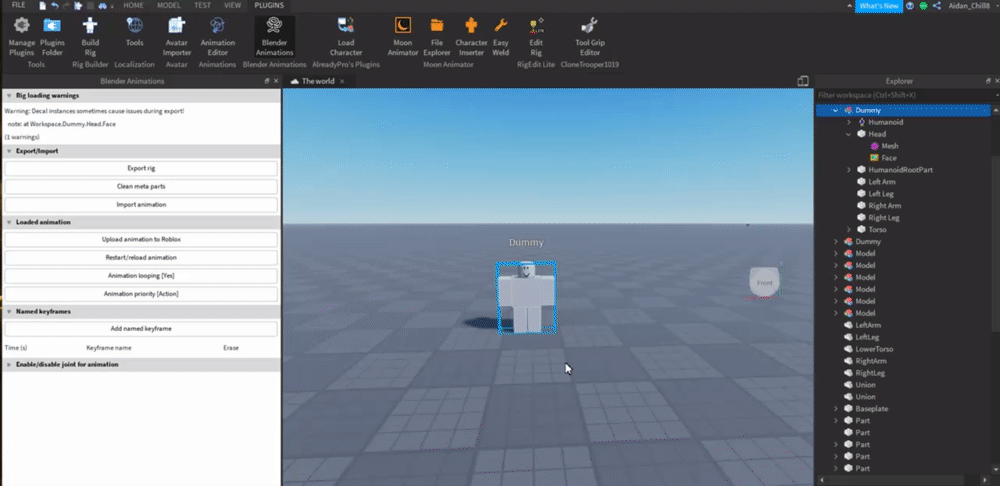1000x486 pixels.
Task: Click the green icon beside the share icon
Action: (x=923, y=6)
